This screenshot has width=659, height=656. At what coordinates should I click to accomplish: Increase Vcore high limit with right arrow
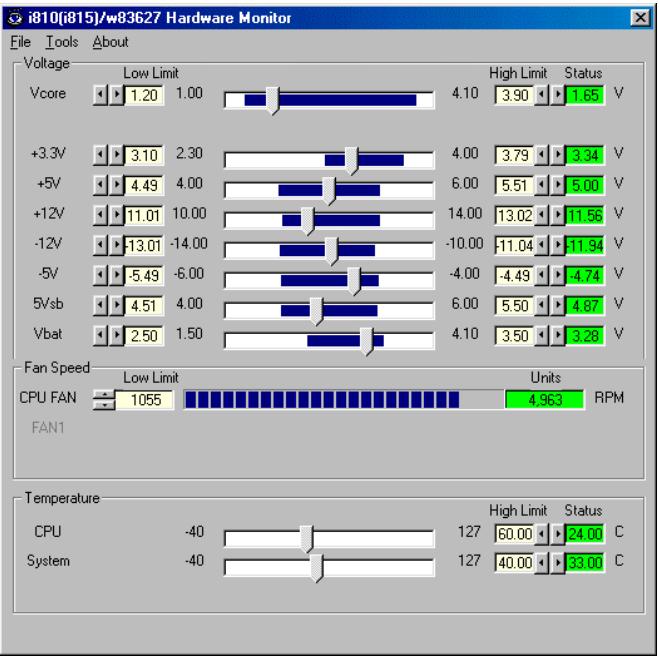click(x=557, y=95)
